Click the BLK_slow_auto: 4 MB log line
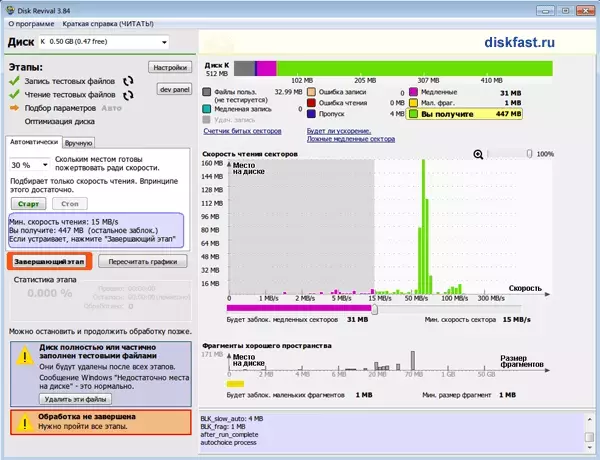Screen dimensions: 600x460 pos(232,419)
